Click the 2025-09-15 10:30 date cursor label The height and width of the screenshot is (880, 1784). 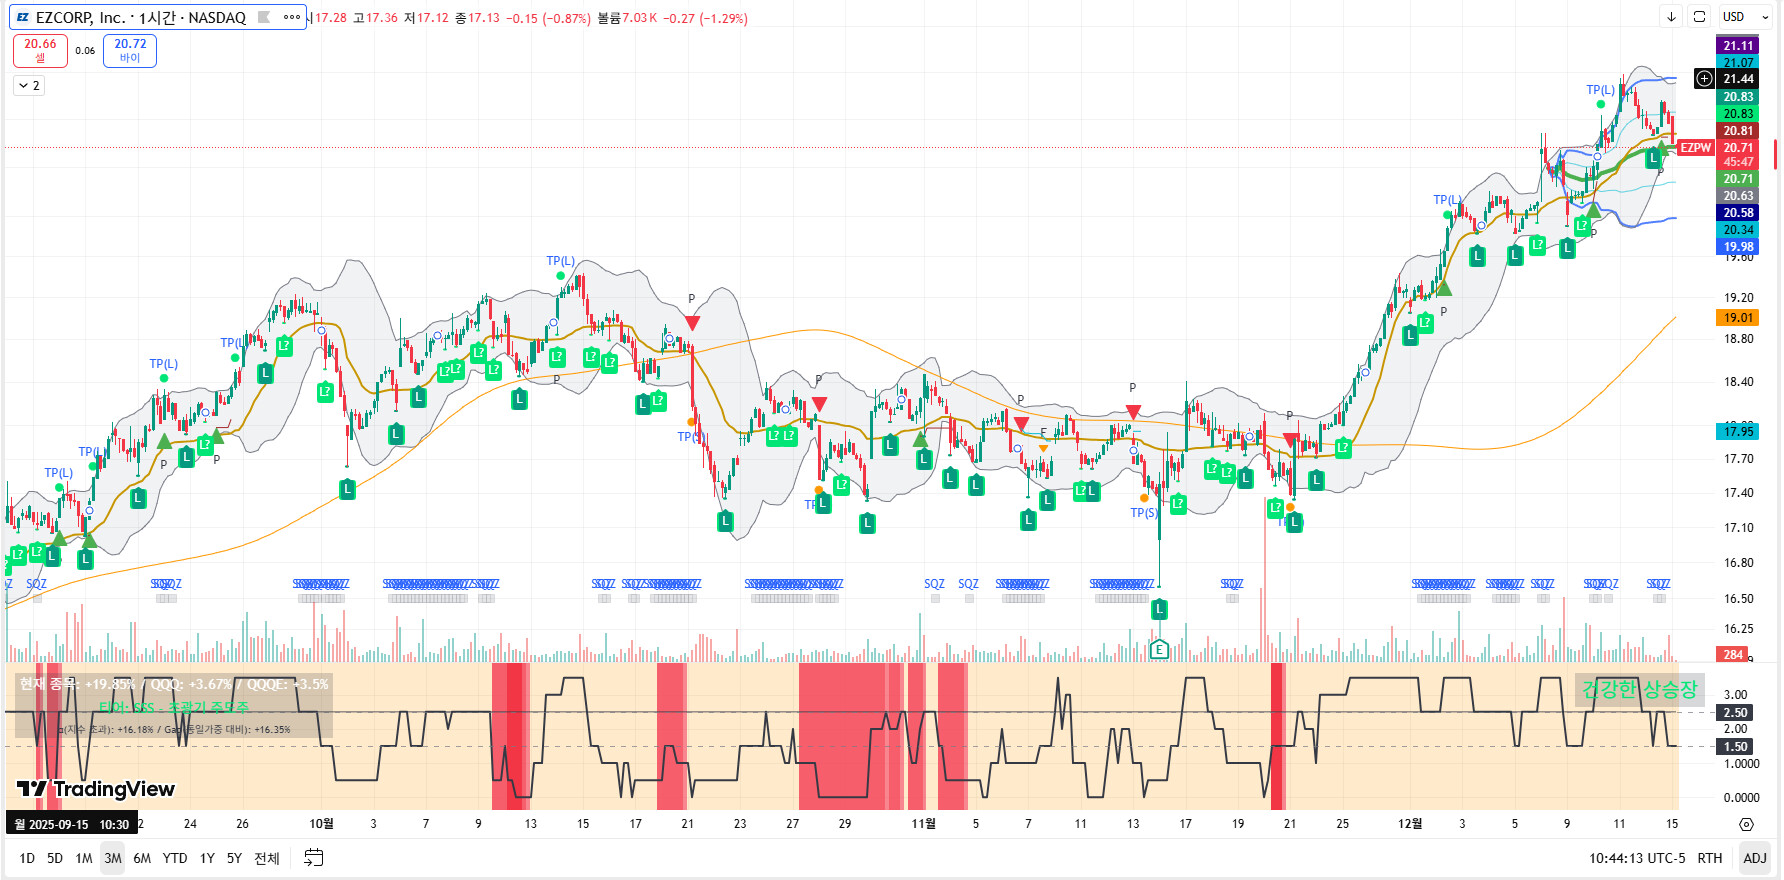[72, 824]
